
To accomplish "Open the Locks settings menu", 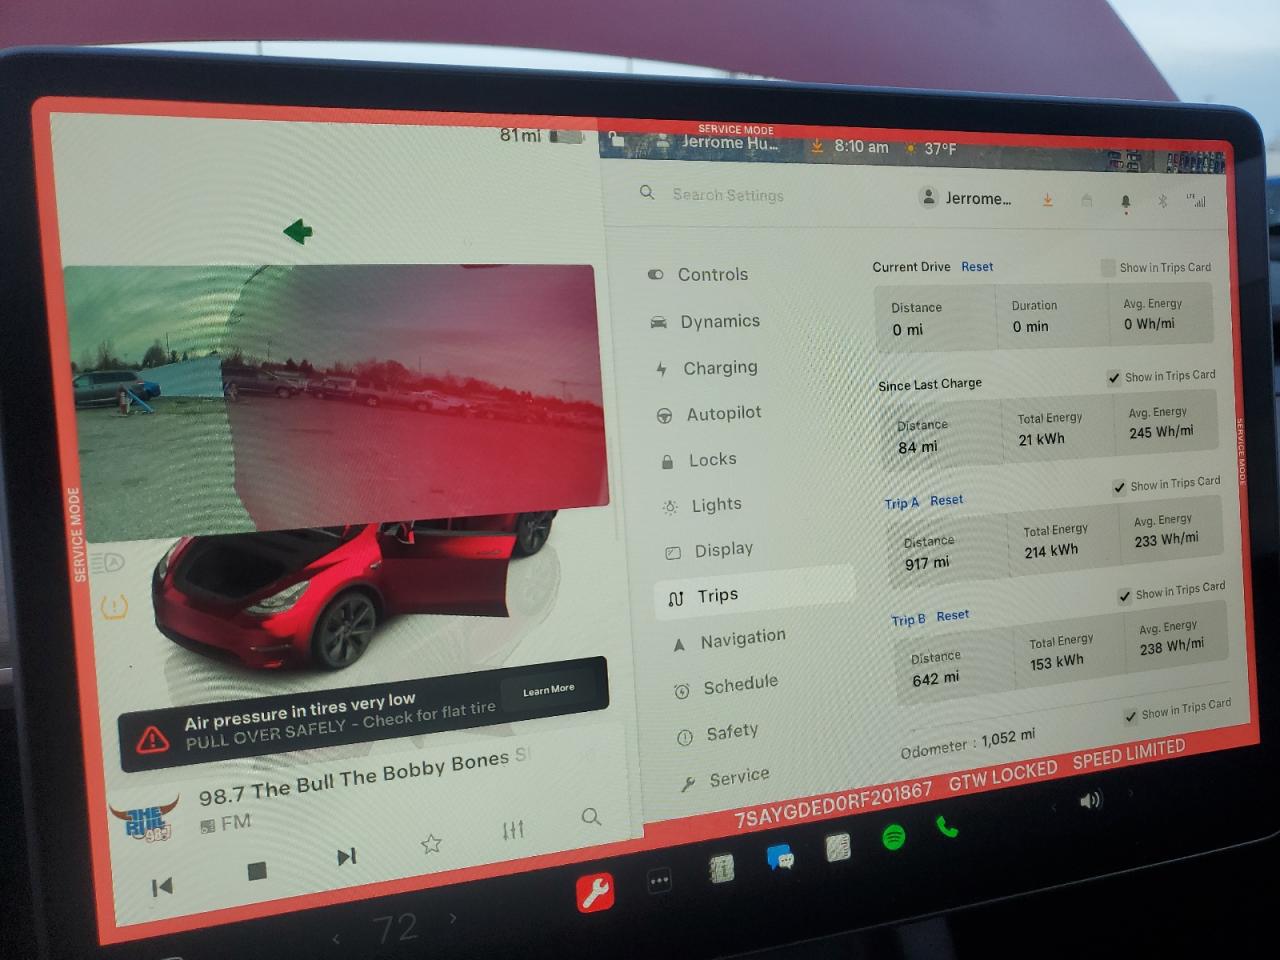I will [x=699, y=460].
